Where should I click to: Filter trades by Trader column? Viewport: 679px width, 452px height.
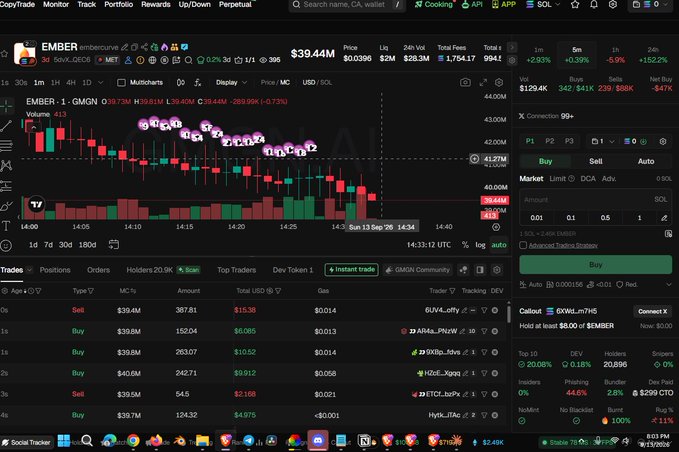pos(452,291)
